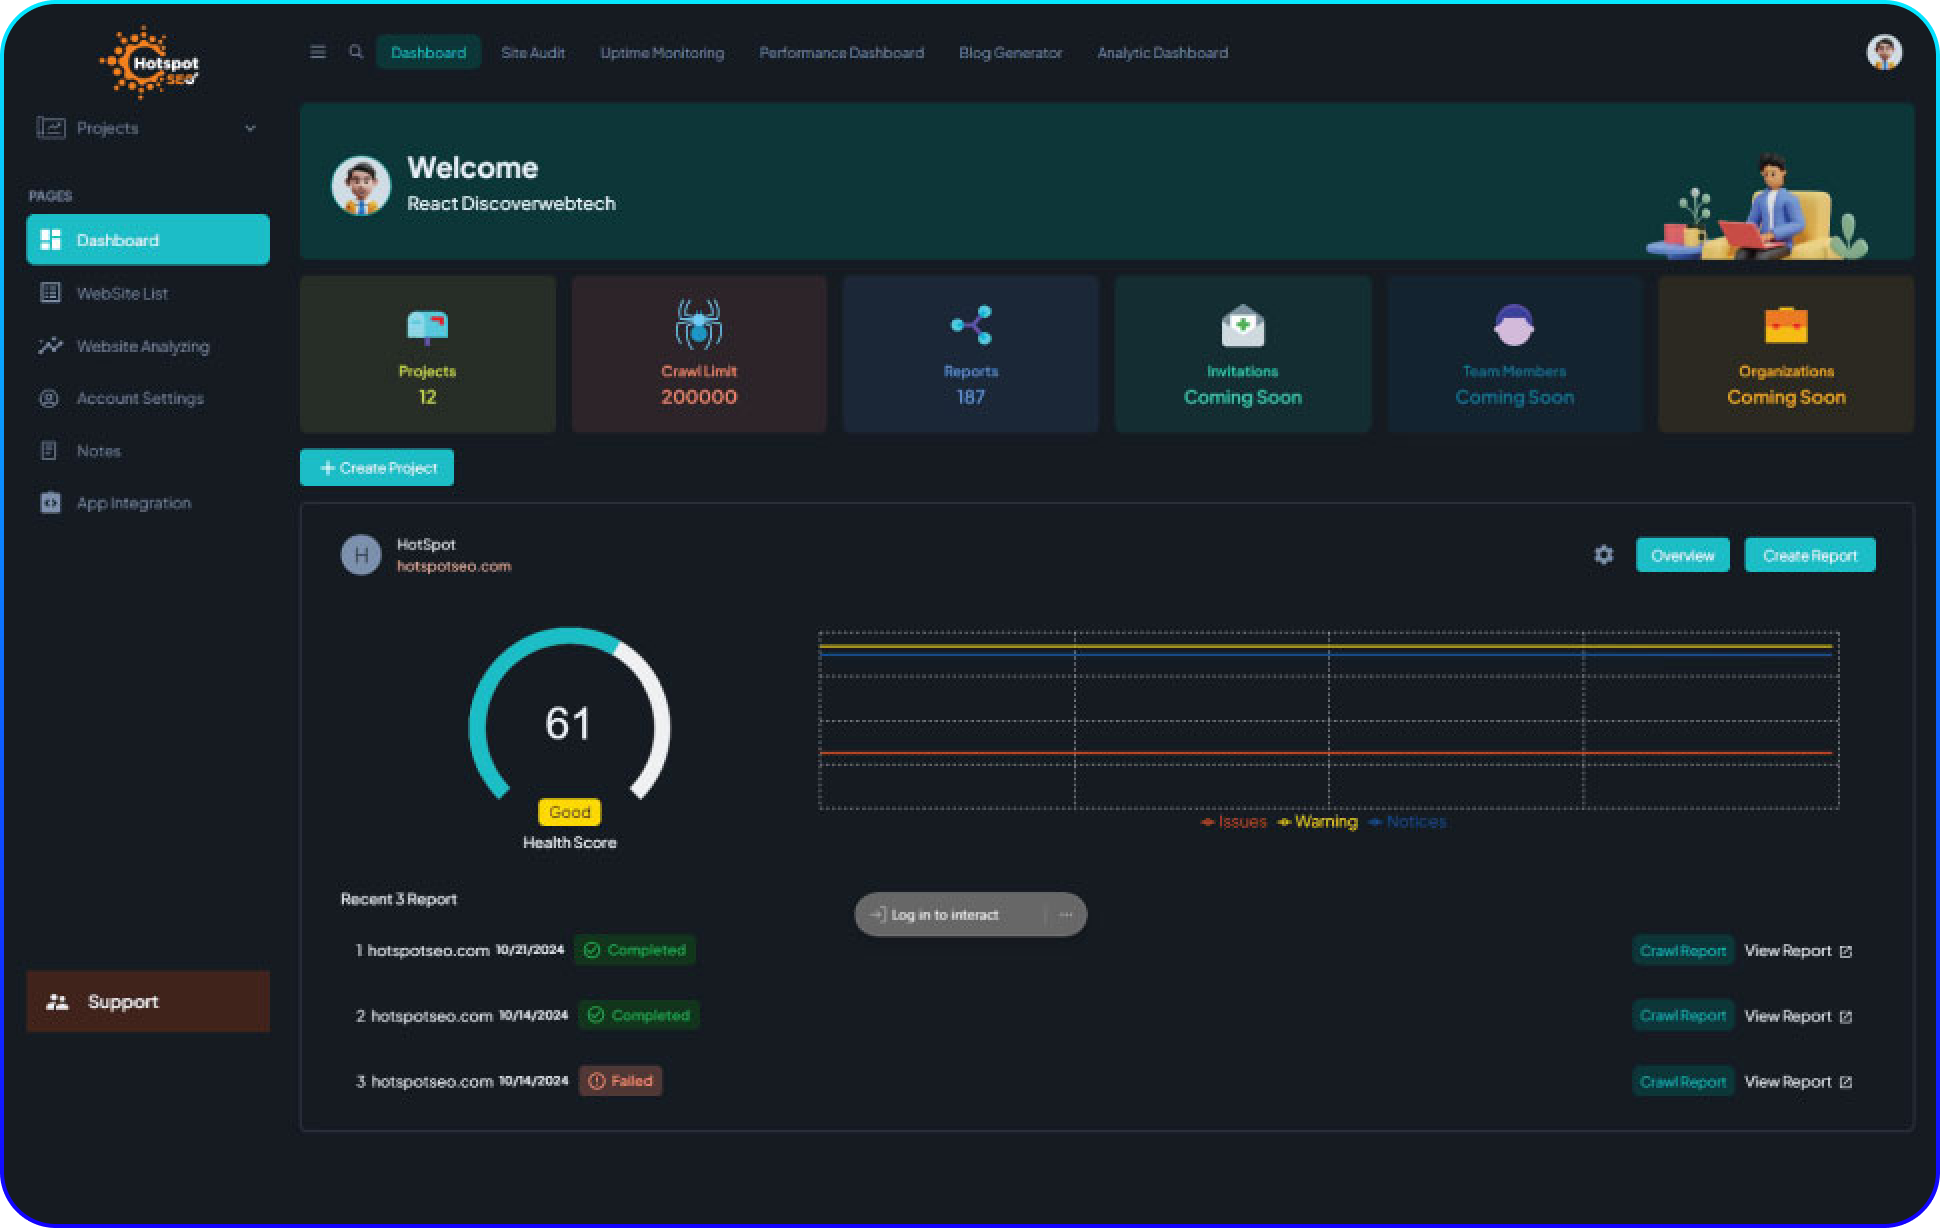This screenshot has height=1228, width=1940.
Task: Open user avatar at top right
Action: tap(1884, 52)
